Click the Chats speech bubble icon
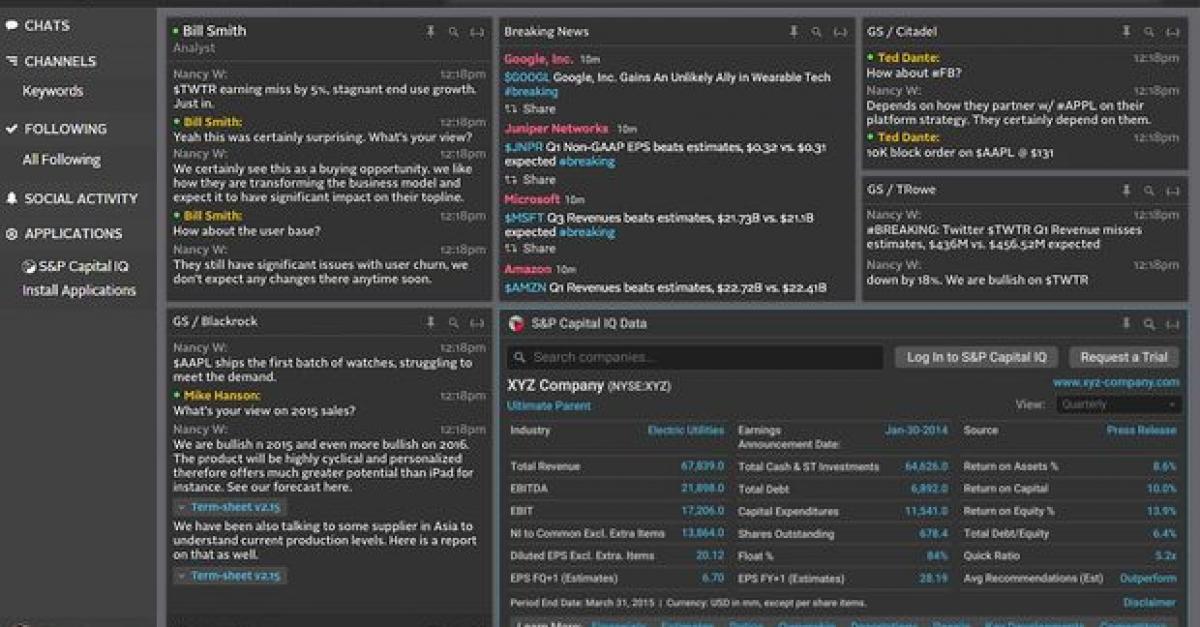Screen dimensions: 1200x627 click(12, 25)
